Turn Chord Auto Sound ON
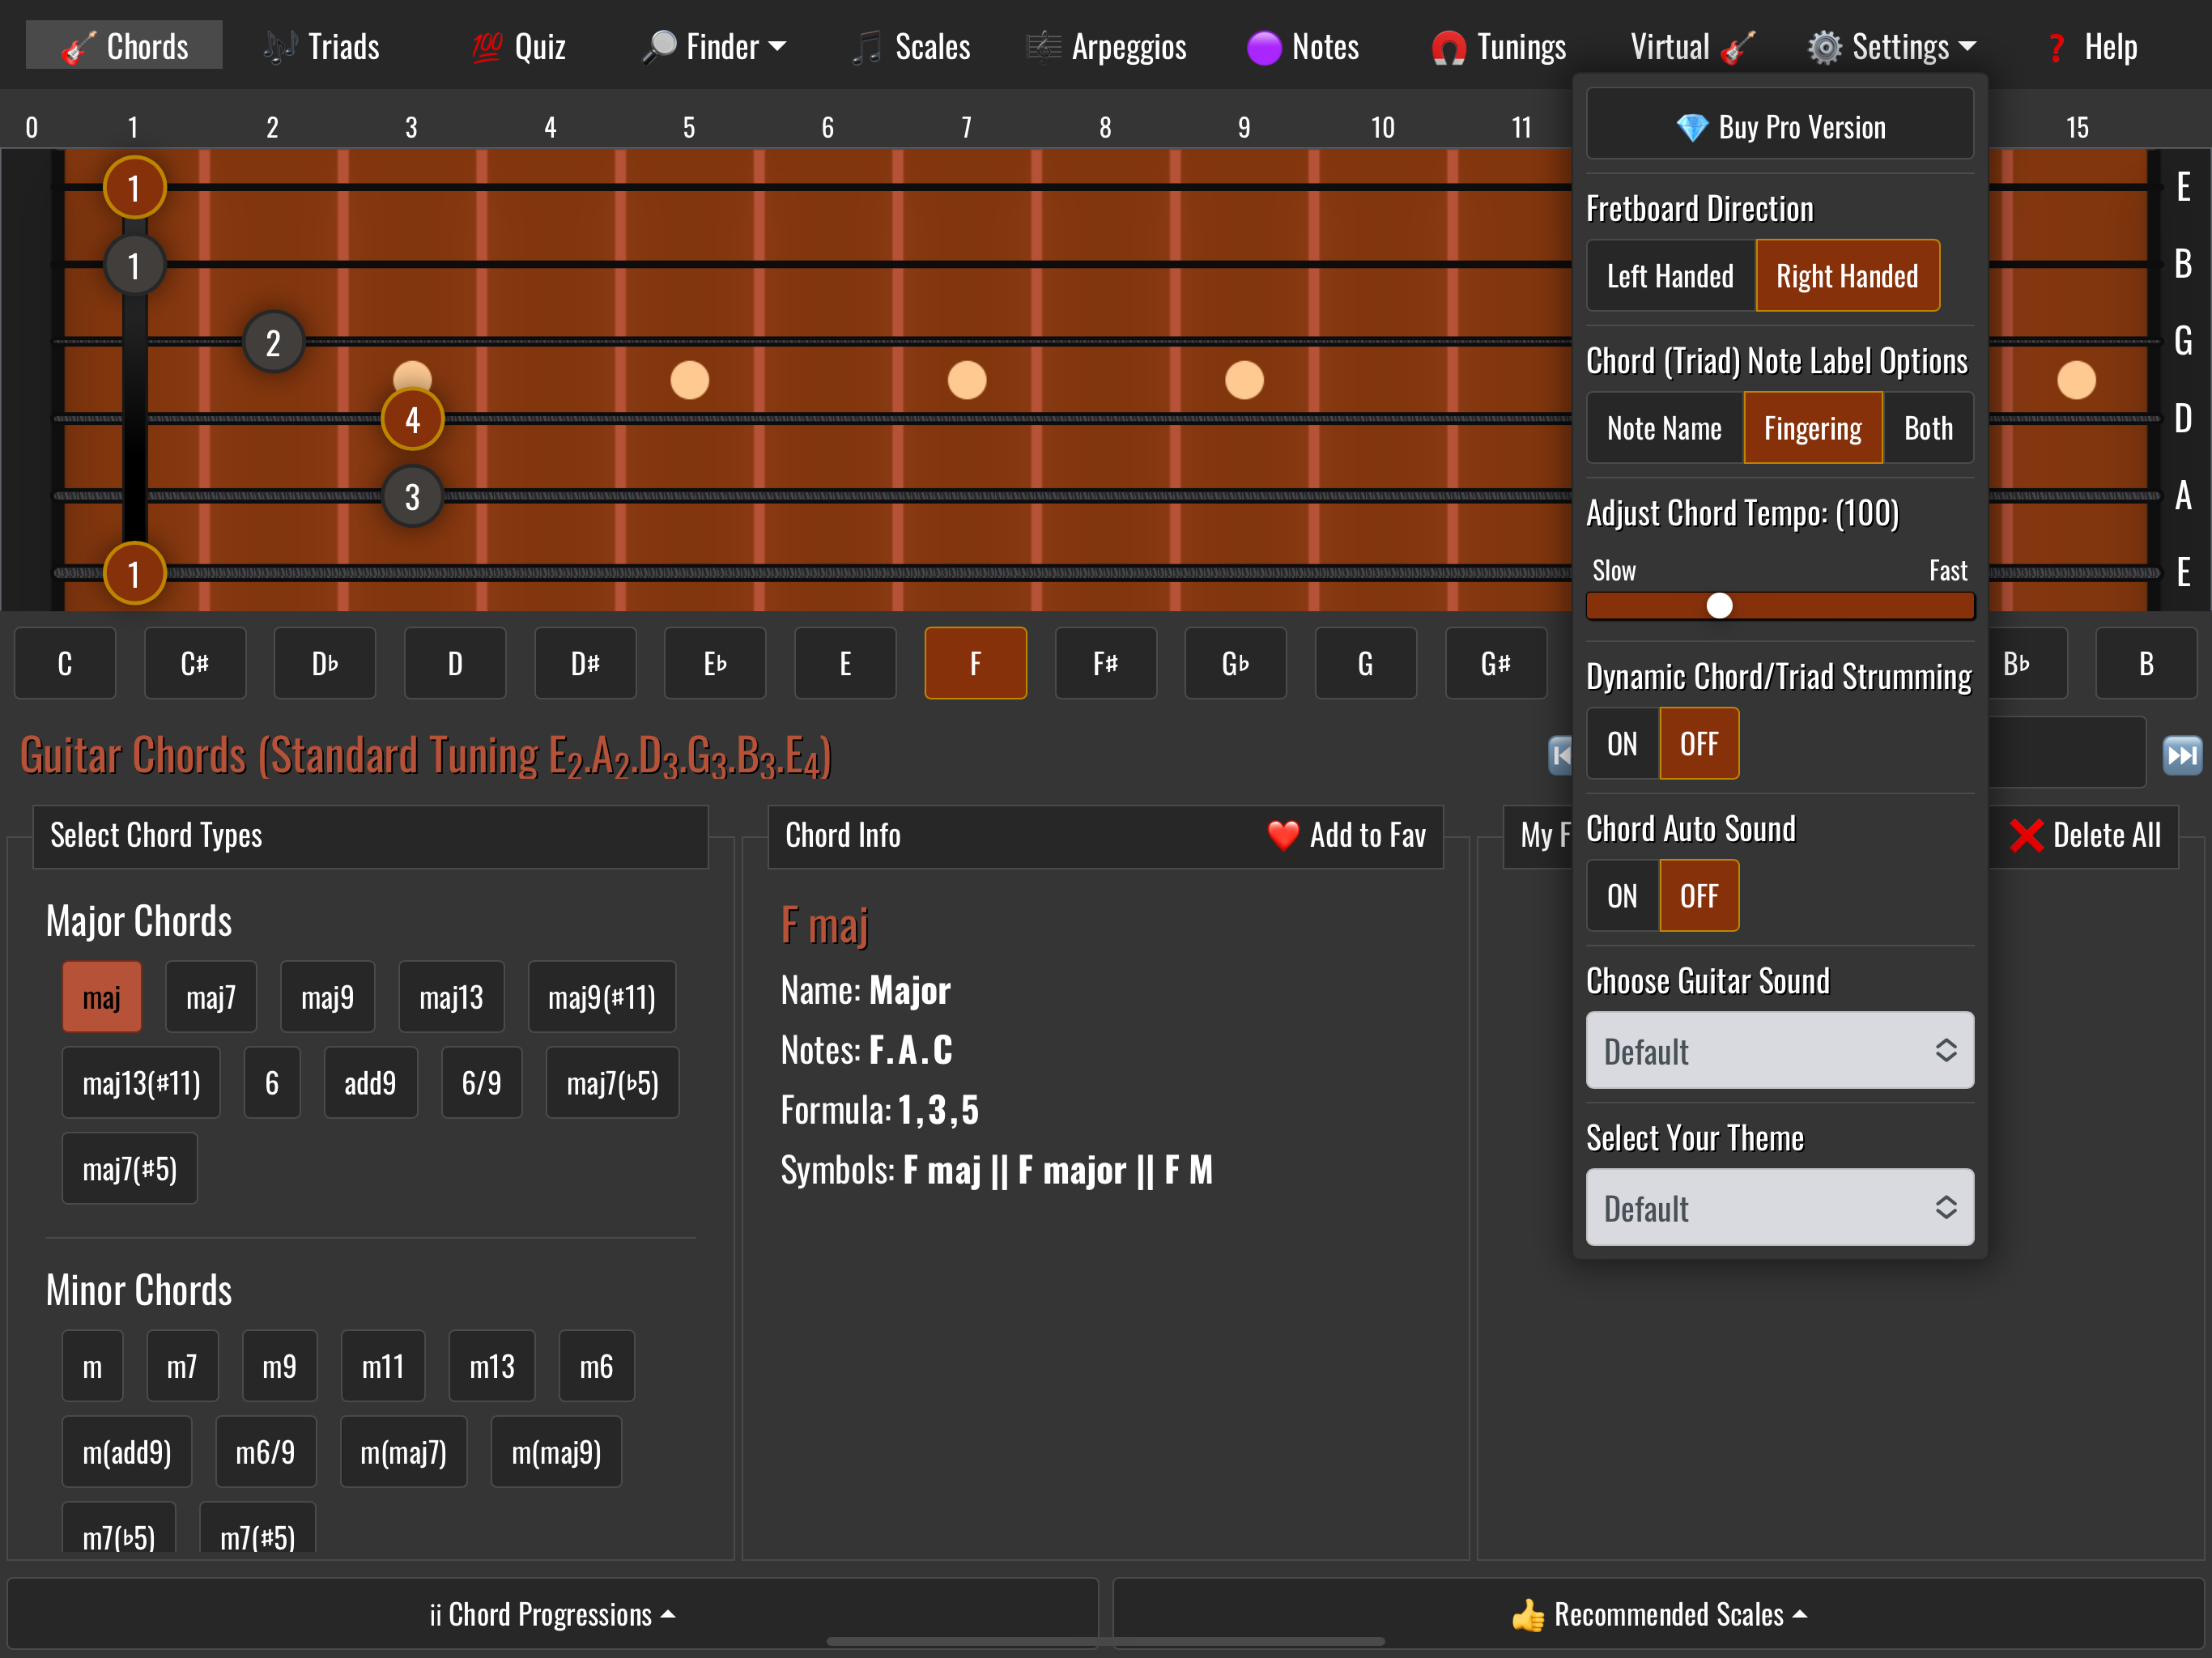 coord(1622,896)
